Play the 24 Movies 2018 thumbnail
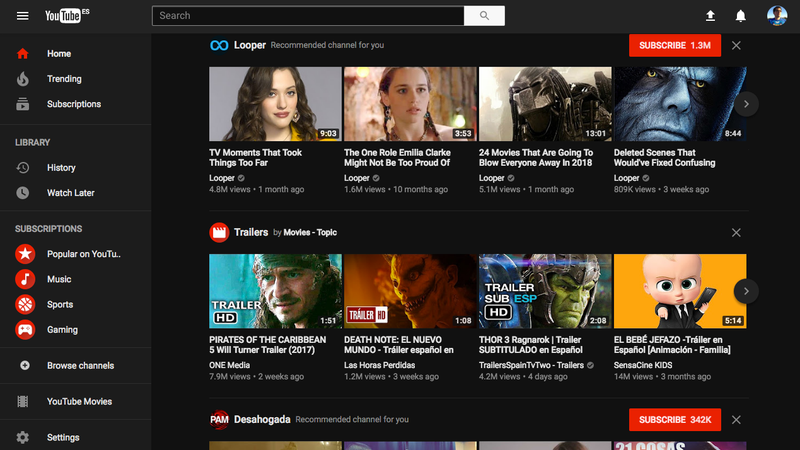 point(545,104)
